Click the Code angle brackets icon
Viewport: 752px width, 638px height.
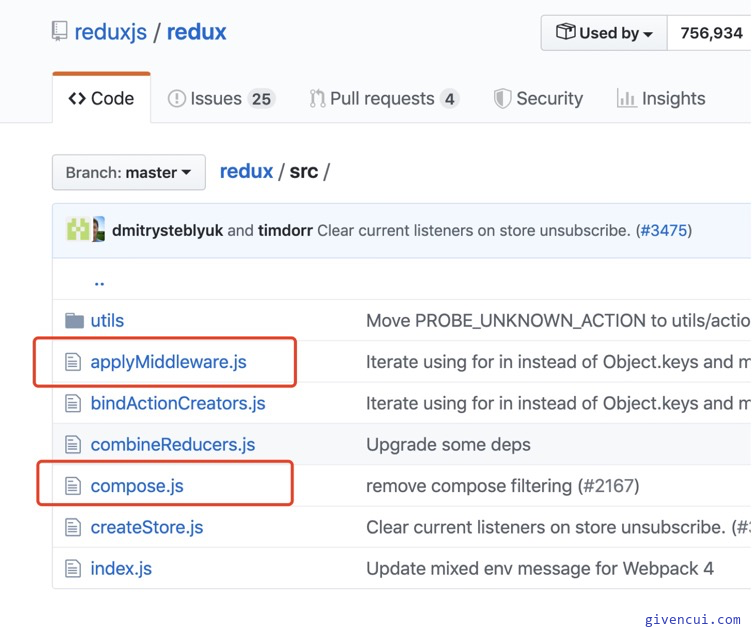pyautogui.click(x=77, y=98)
